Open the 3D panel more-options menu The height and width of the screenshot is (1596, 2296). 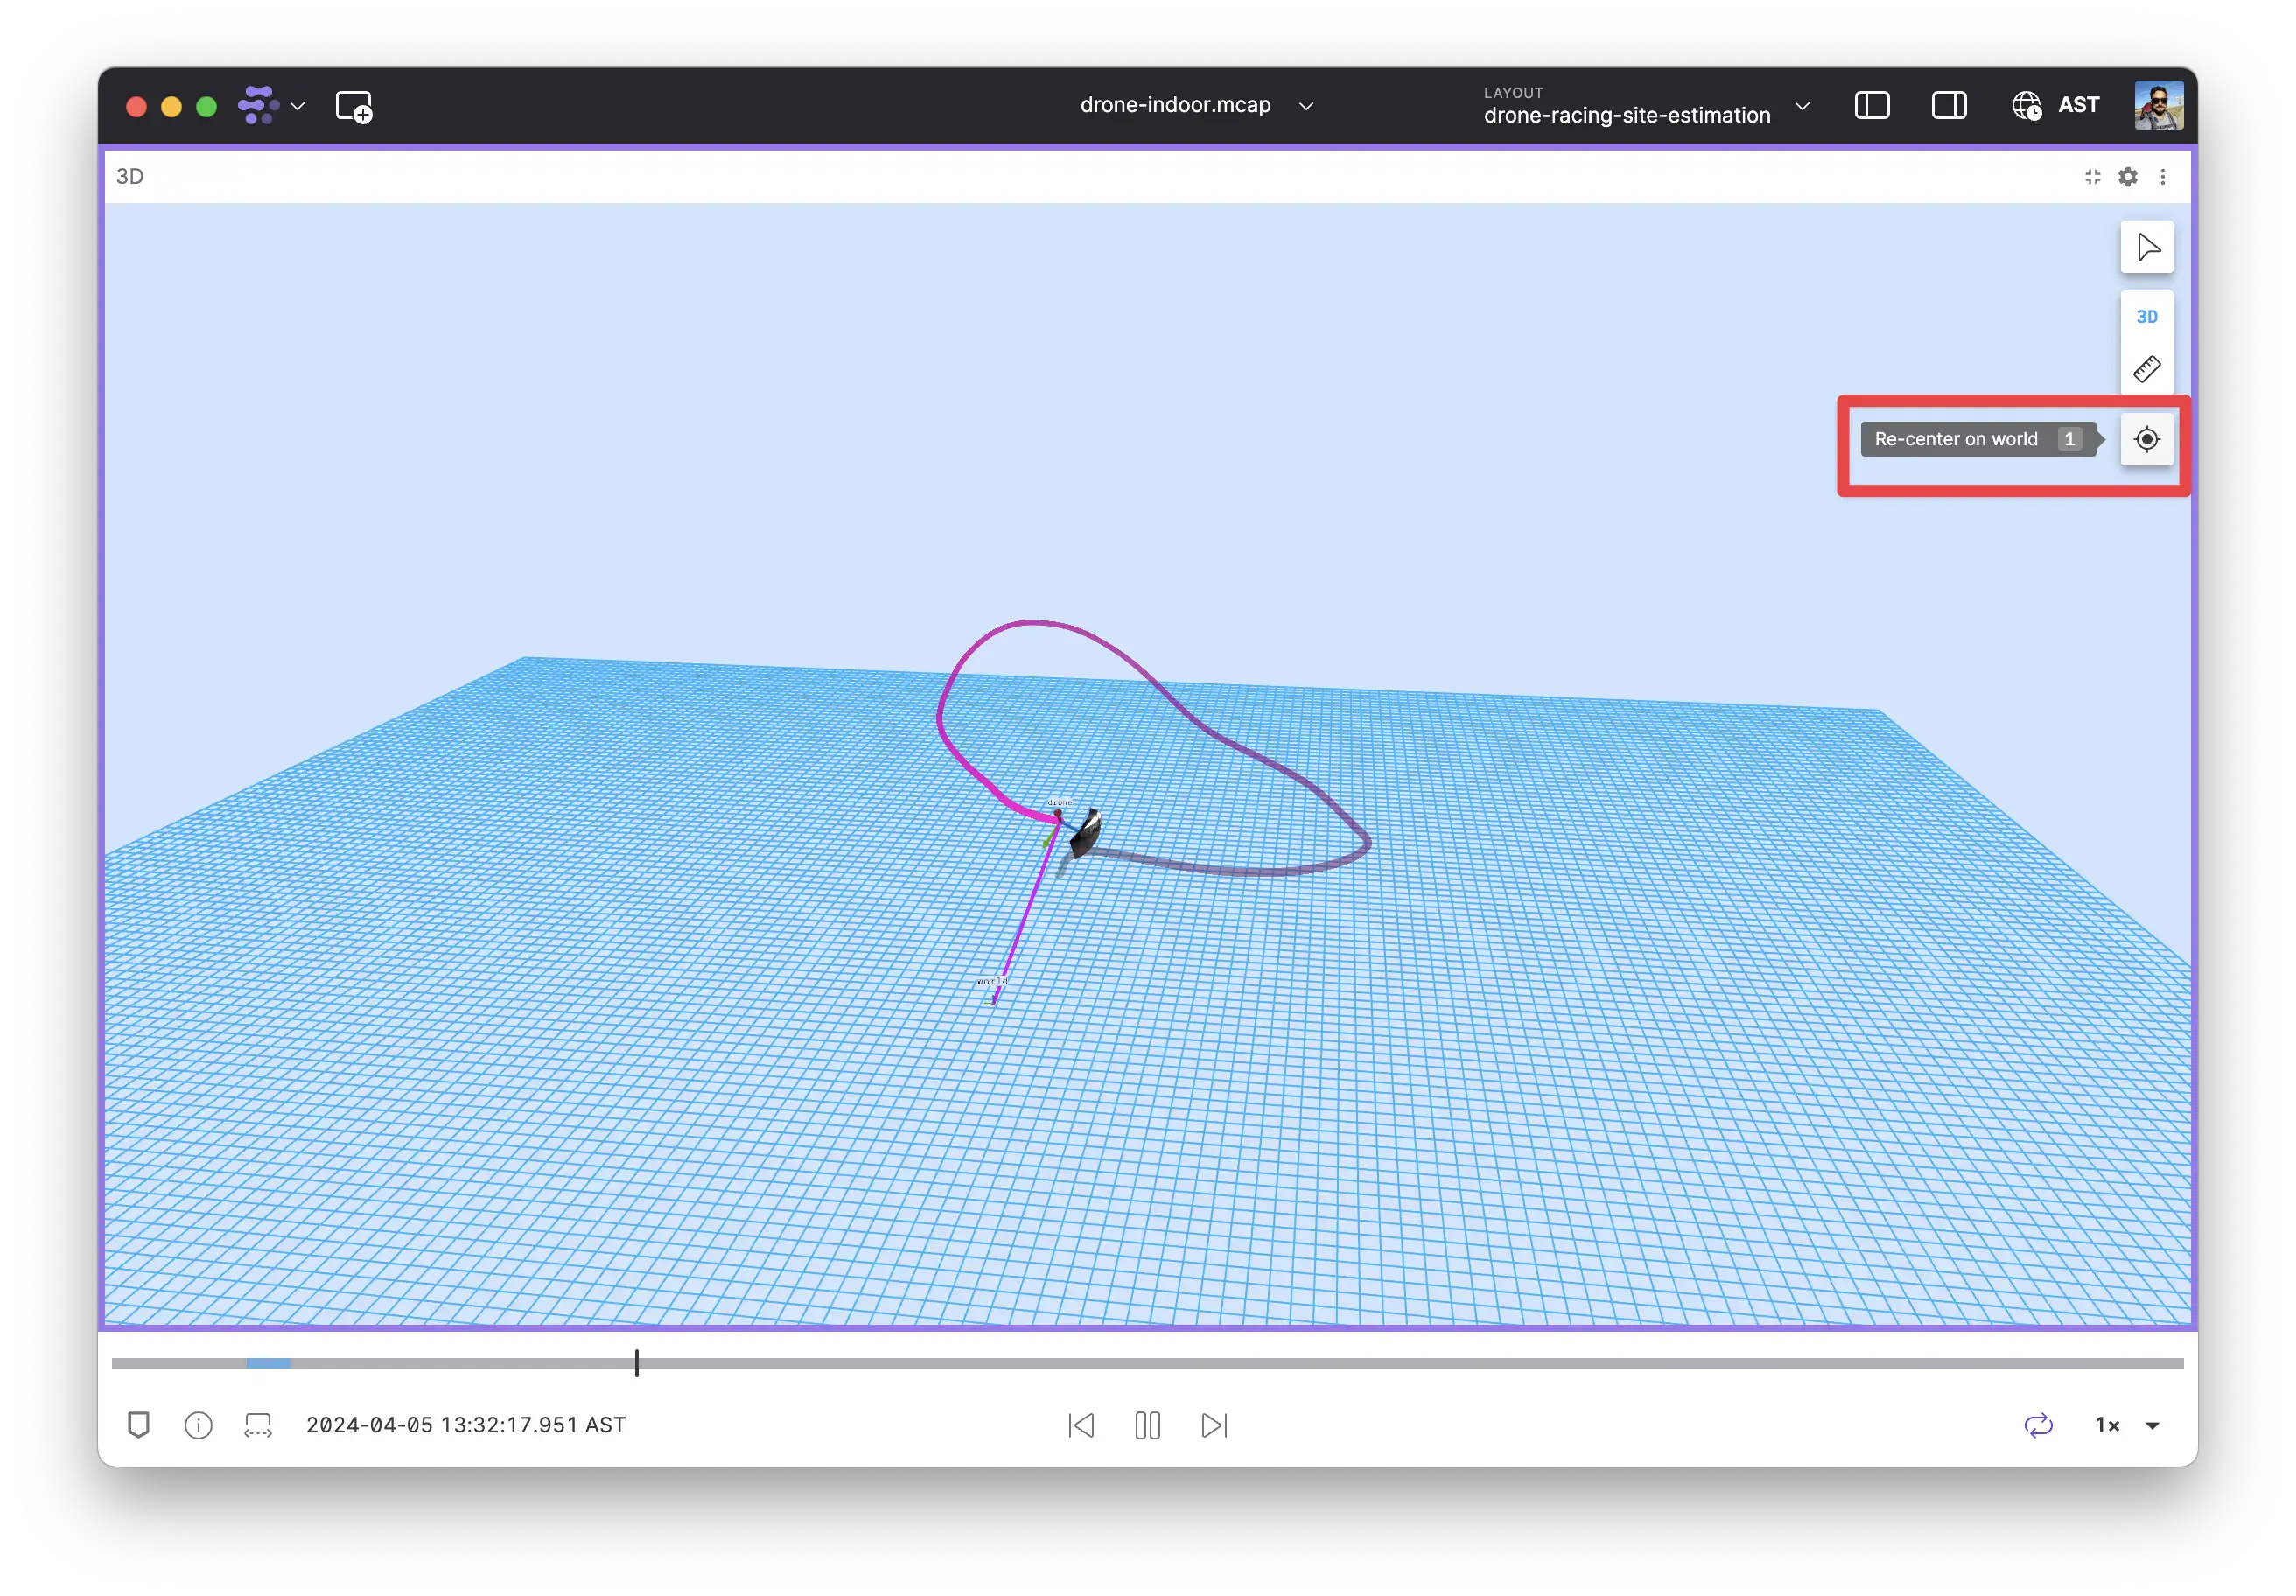(2164, 176)
